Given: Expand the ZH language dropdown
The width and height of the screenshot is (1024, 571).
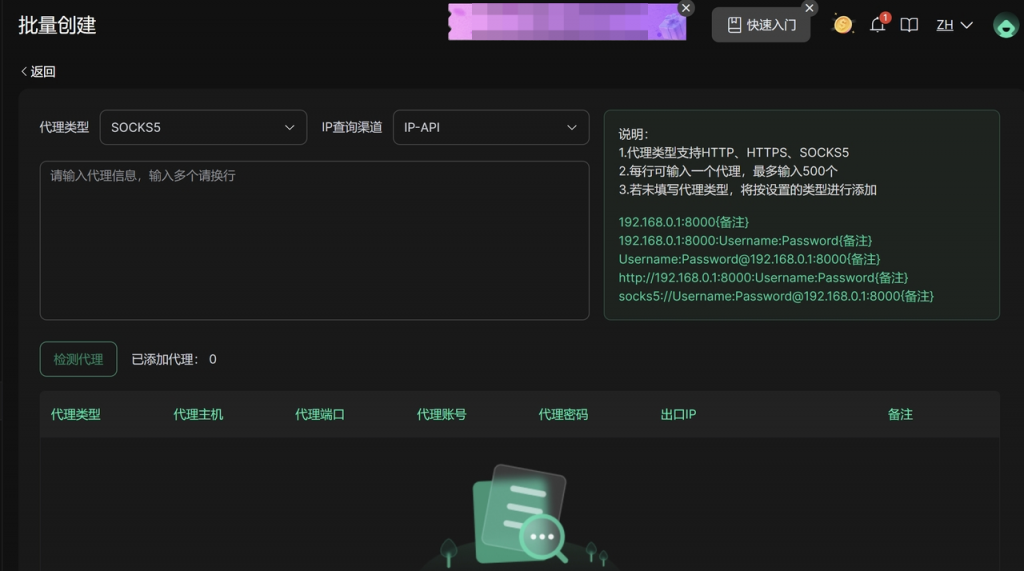Looking at the screenshot, I should (954, 25).
